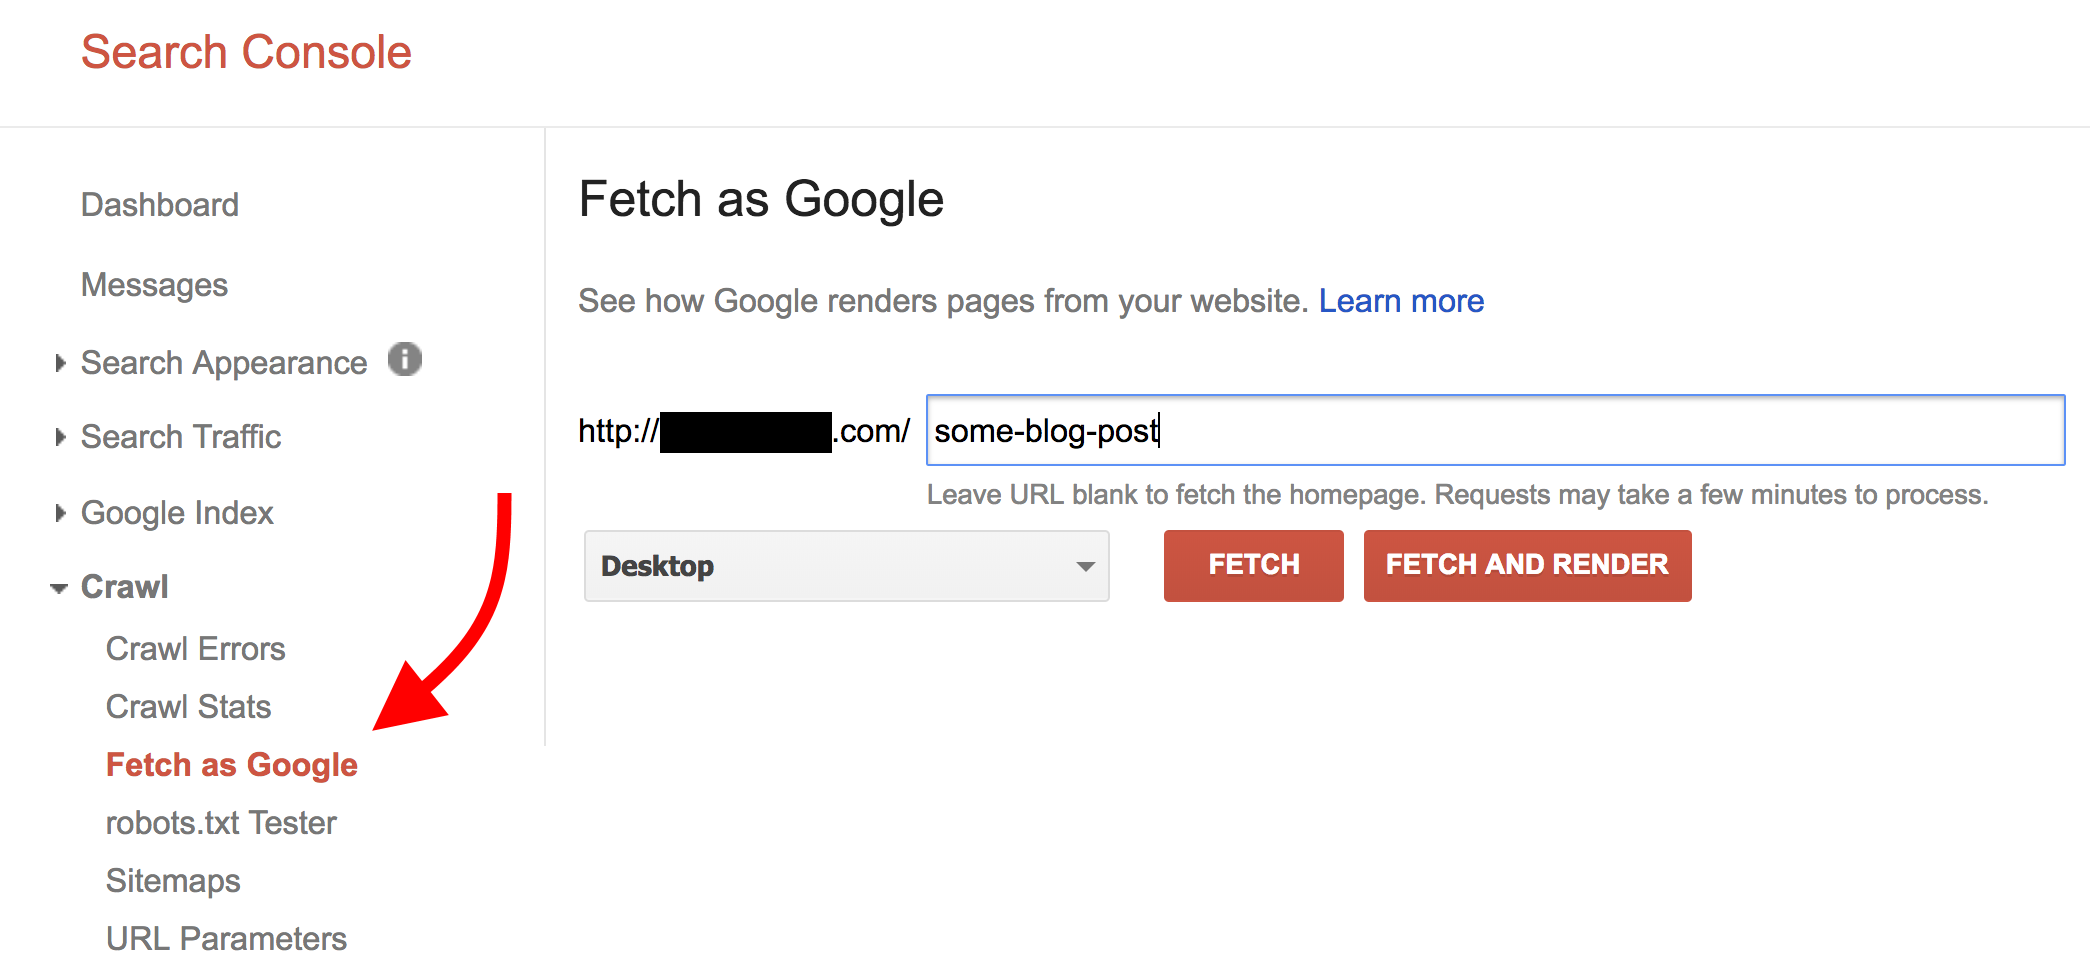Click the URL path input field

1495,430
